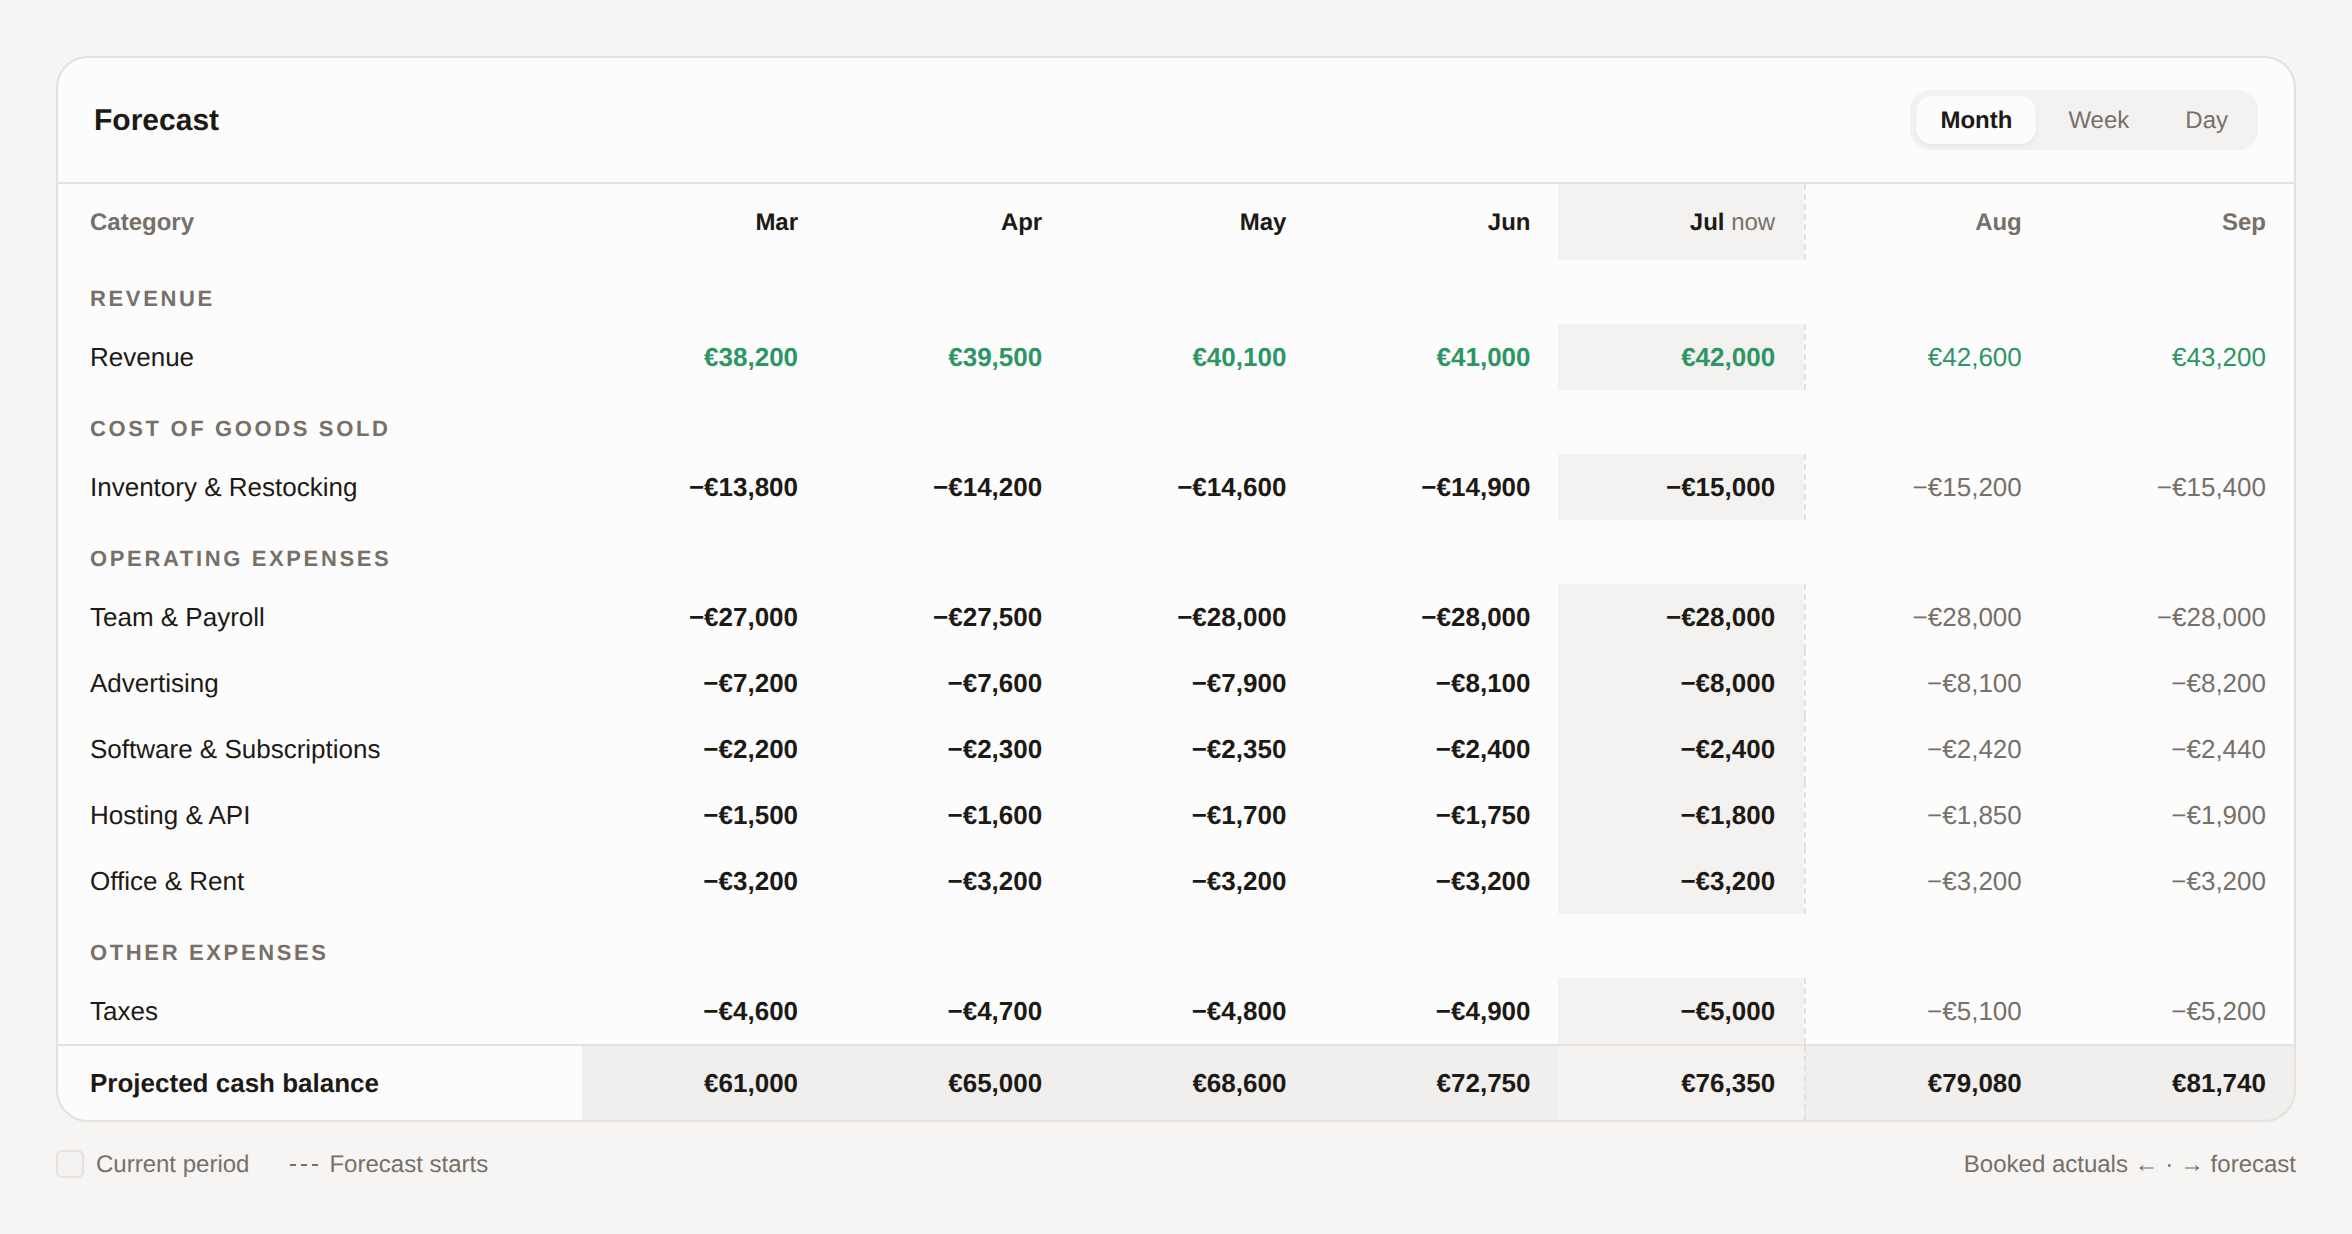Click August software forecast −€2,420
The width and height of the screenshot is (2352, 1234).
pos(1974,749)
